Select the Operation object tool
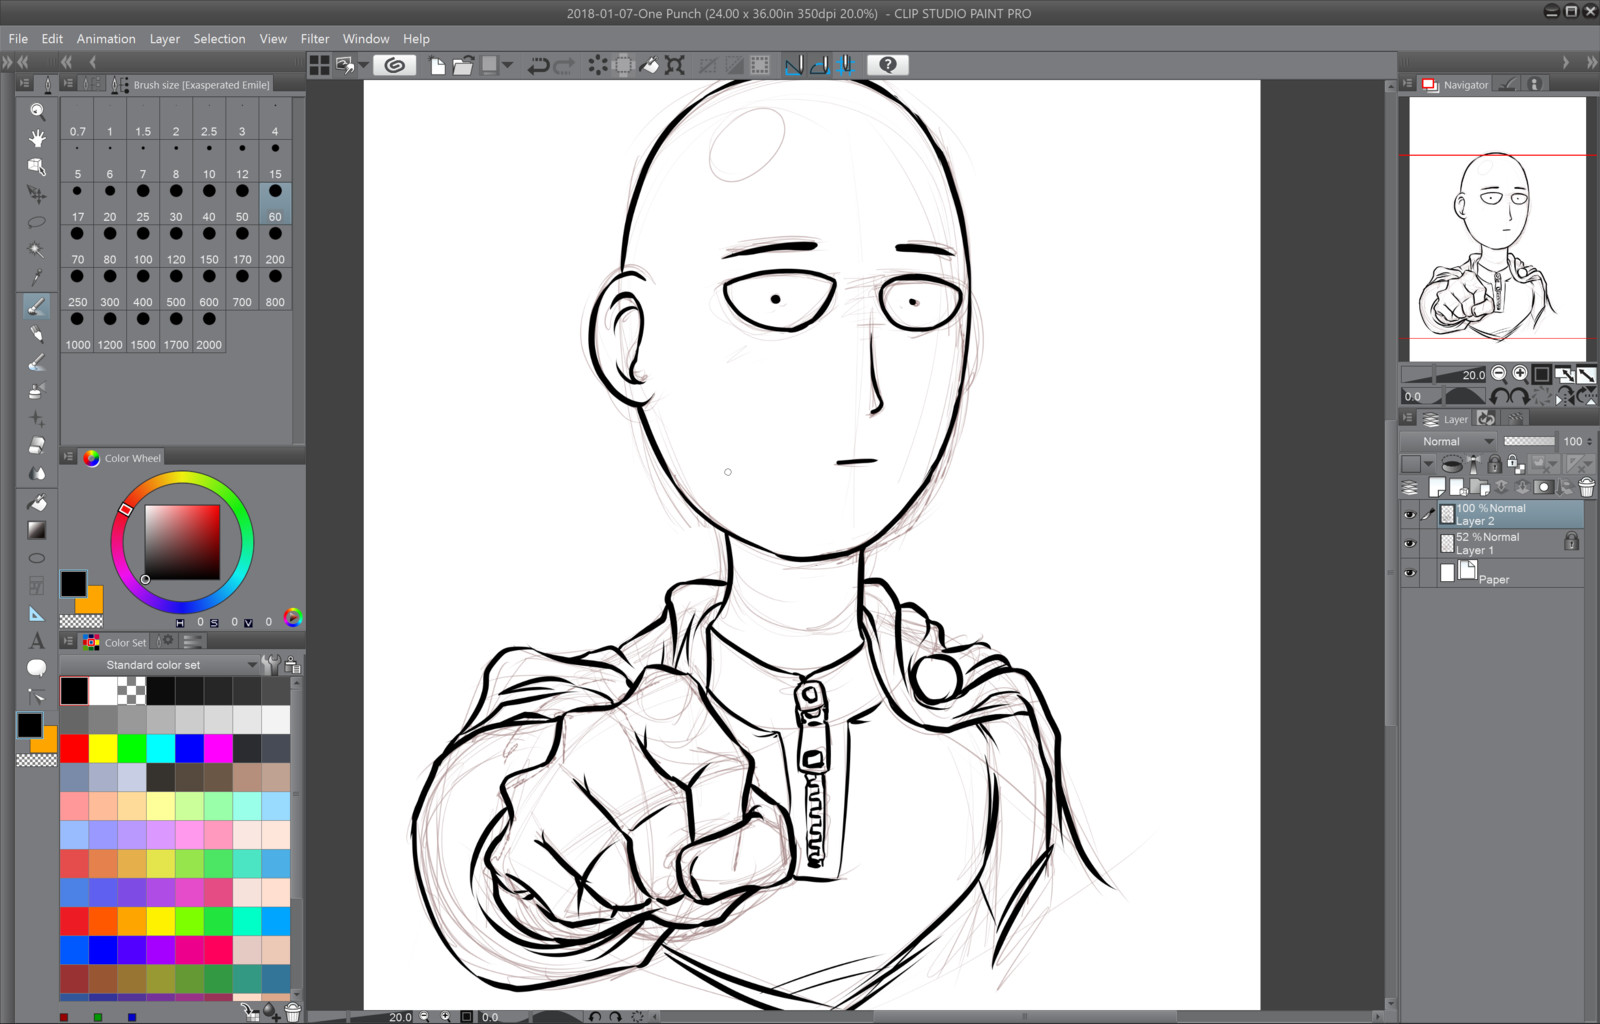The height and width of the screenshot is (1024, 1600). [x=37, y=166]
